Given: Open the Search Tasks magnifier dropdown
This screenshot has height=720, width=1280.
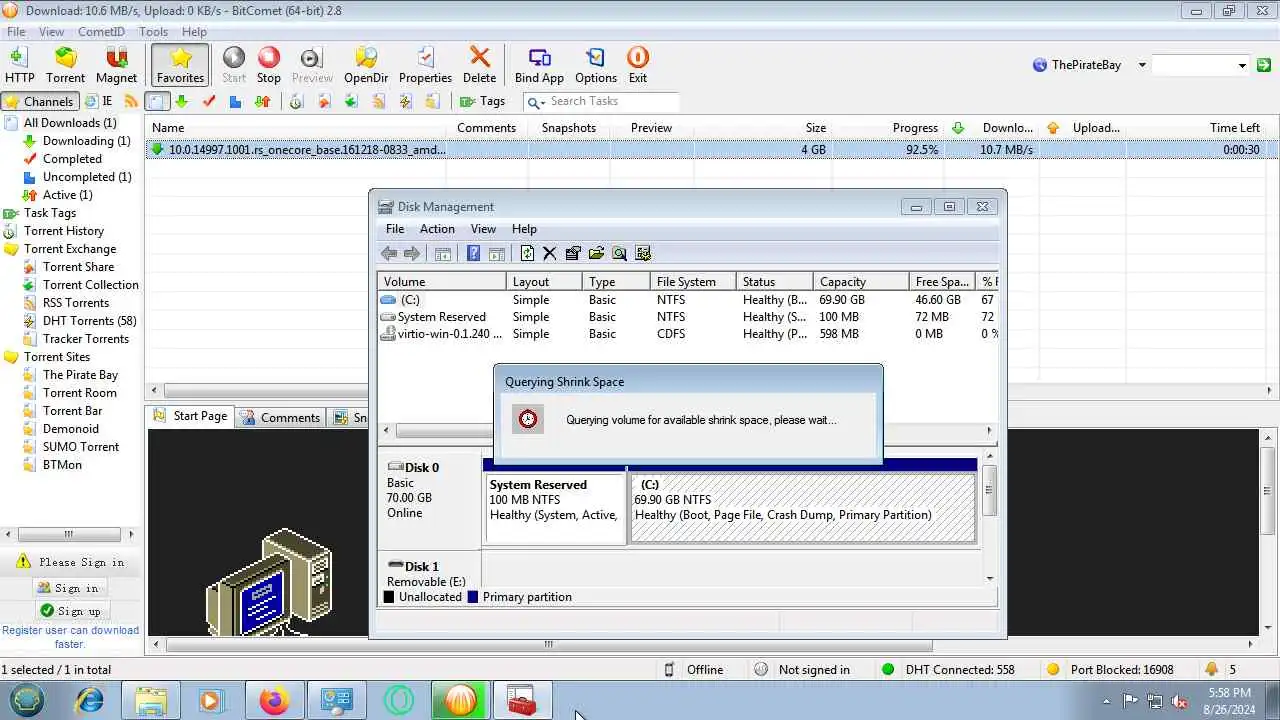Looking at the screenshot, I should coord(535,101).
